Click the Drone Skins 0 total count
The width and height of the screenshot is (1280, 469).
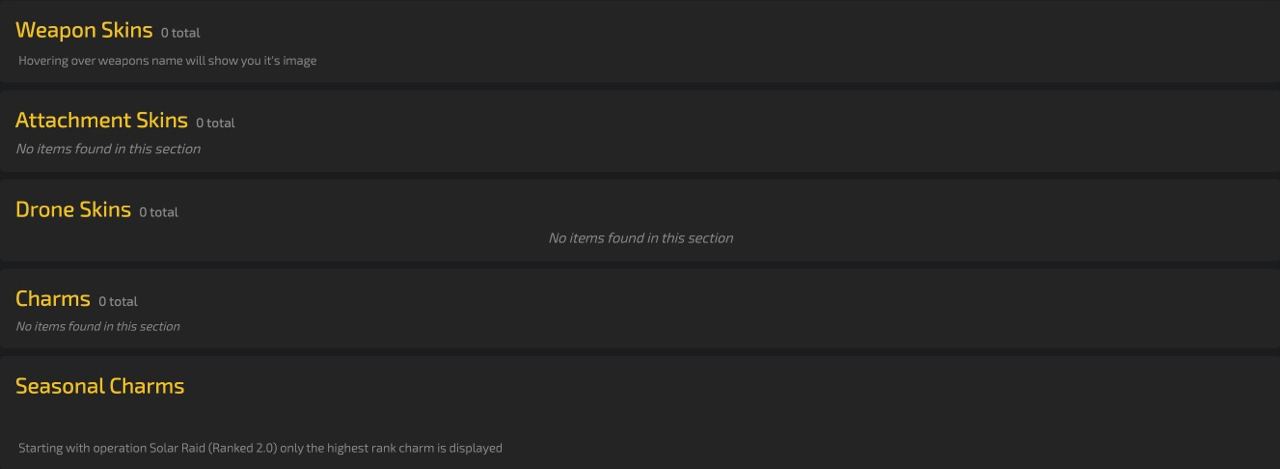point(158,212)
